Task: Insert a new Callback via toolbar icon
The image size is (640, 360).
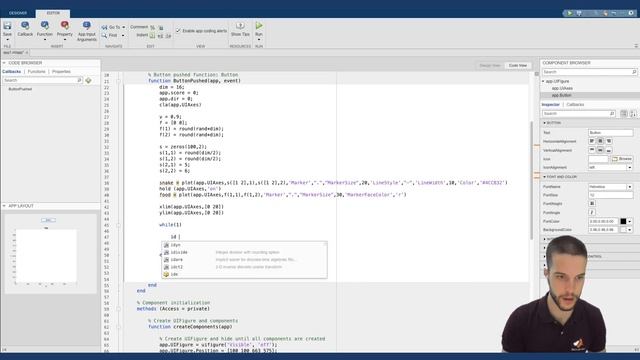Action: (x=25, y=26)
